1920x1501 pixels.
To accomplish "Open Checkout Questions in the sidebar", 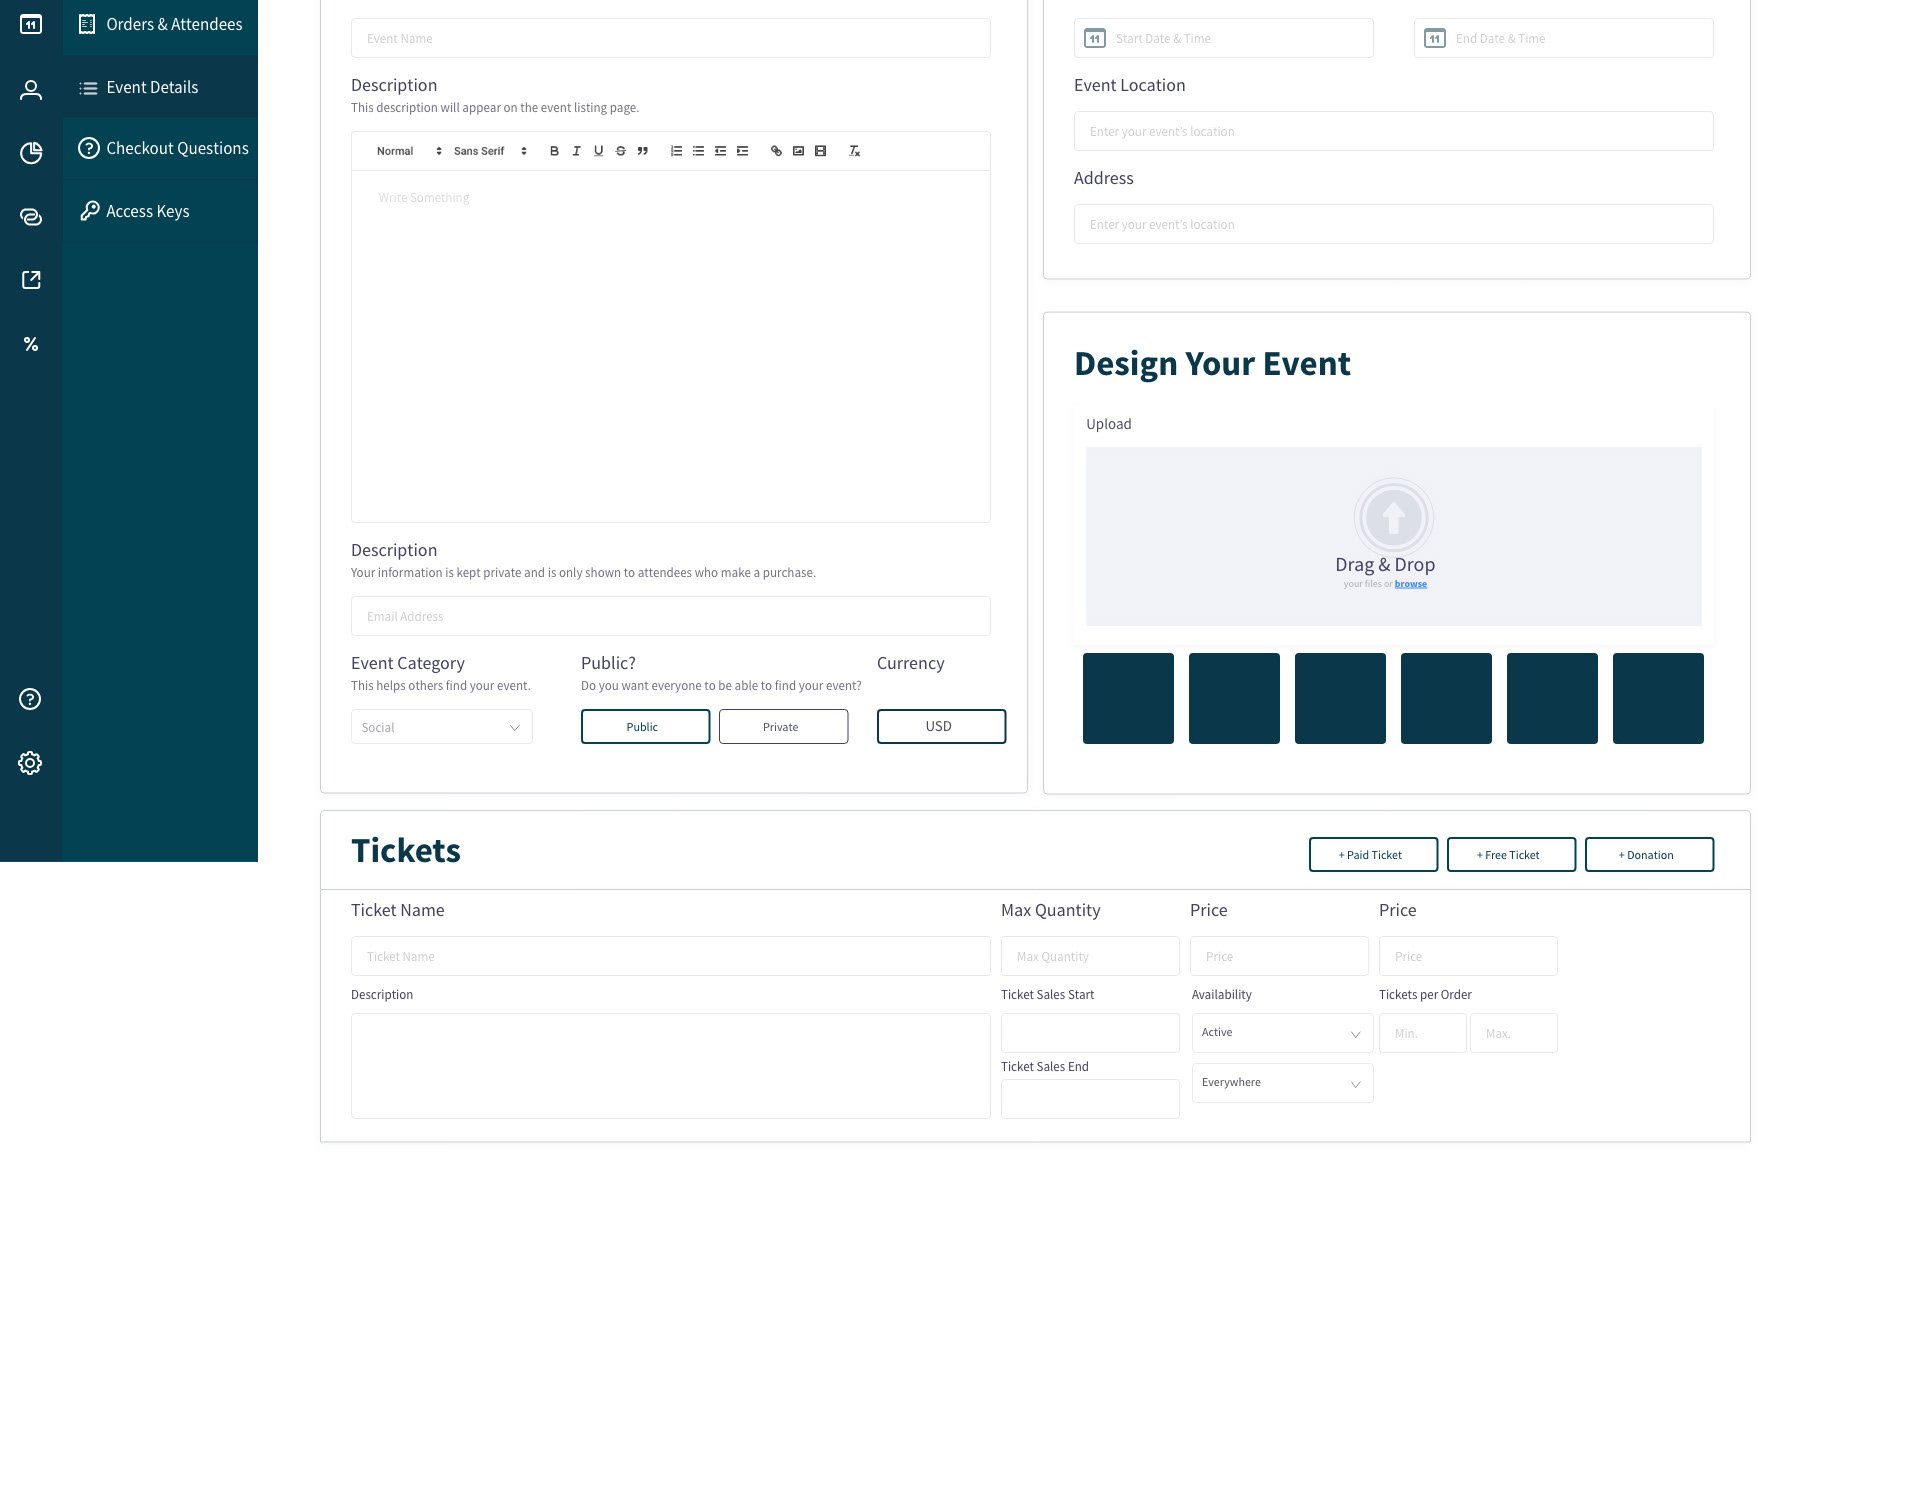I will [x=160, y=148].
